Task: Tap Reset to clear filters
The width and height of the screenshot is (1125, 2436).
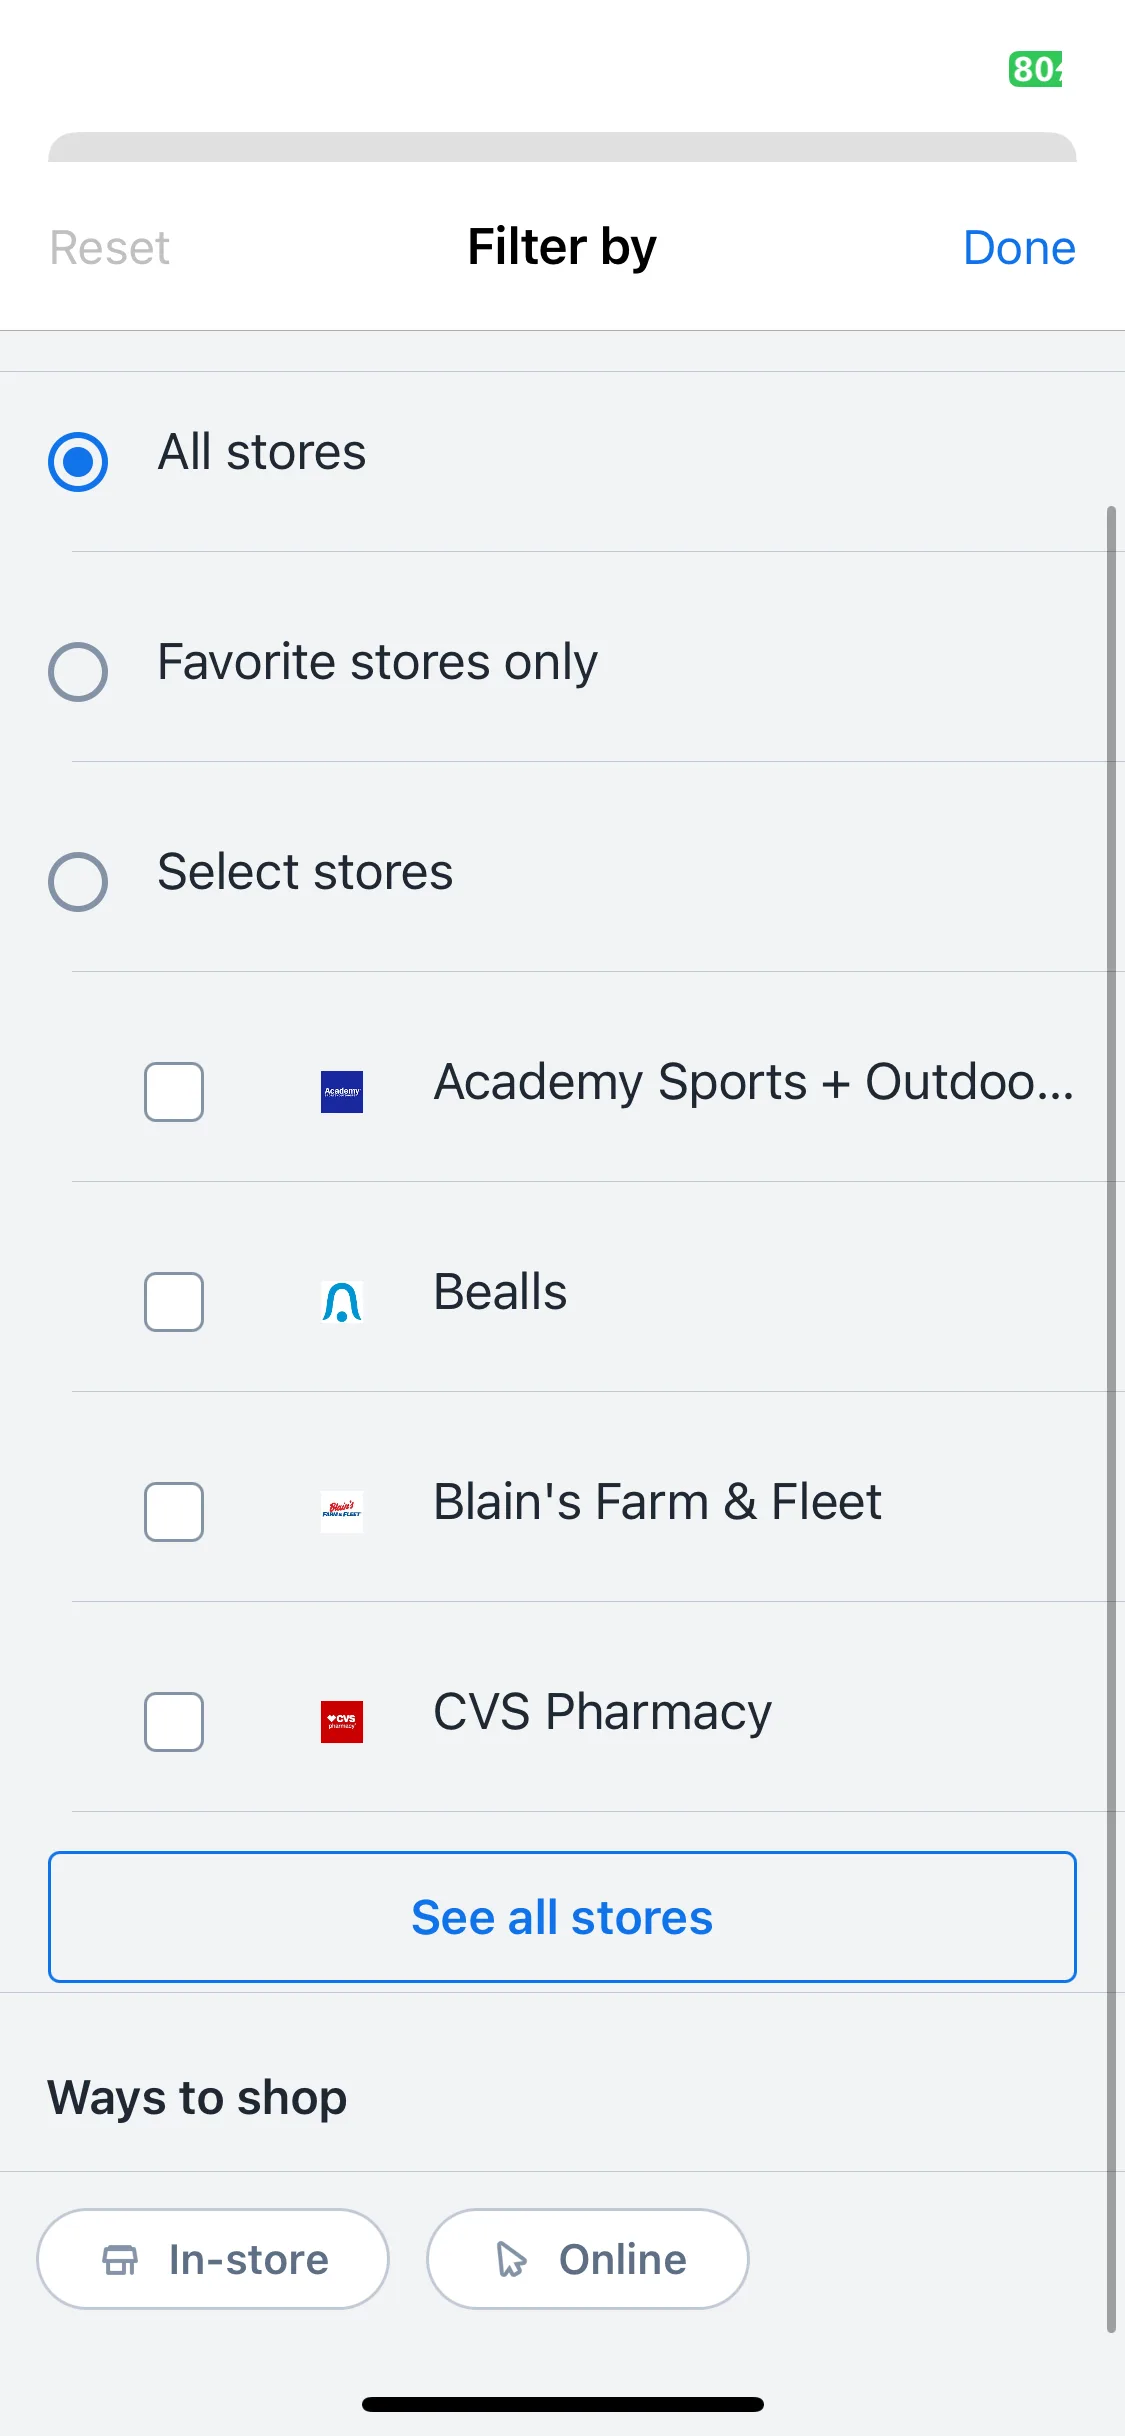Action: point(110,247)
